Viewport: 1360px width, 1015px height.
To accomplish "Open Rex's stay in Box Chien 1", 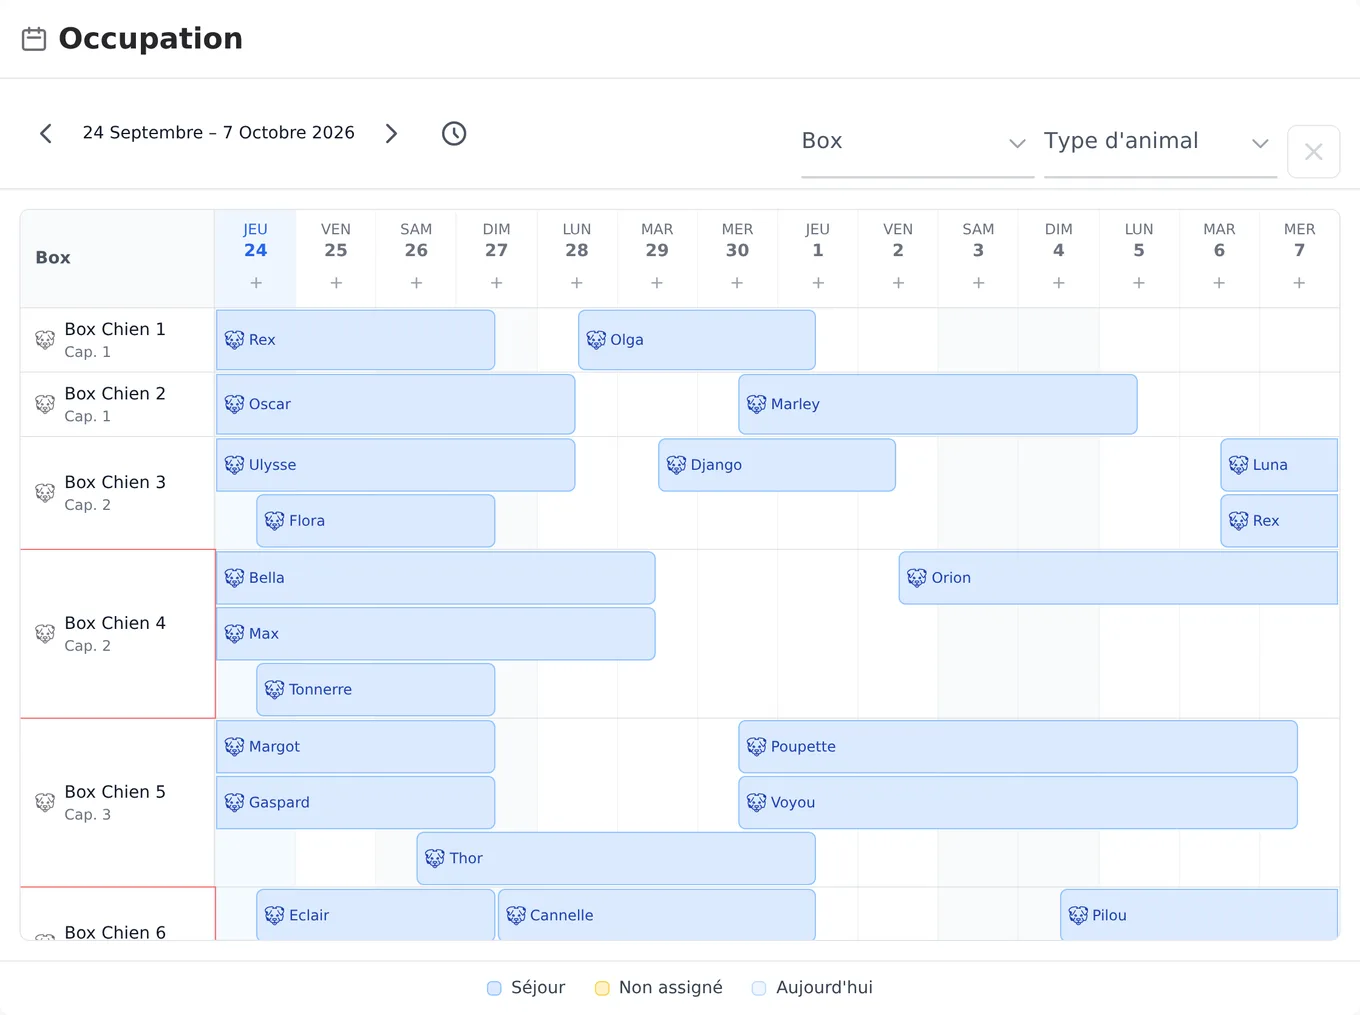I will click(355, 340).
